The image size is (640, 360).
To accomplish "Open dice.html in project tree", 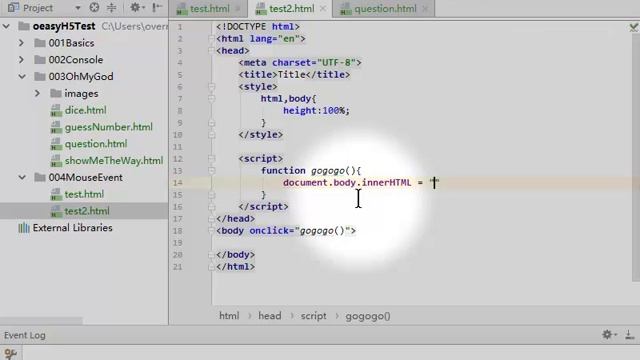I will pyautogui.click(x=85, y=110).
